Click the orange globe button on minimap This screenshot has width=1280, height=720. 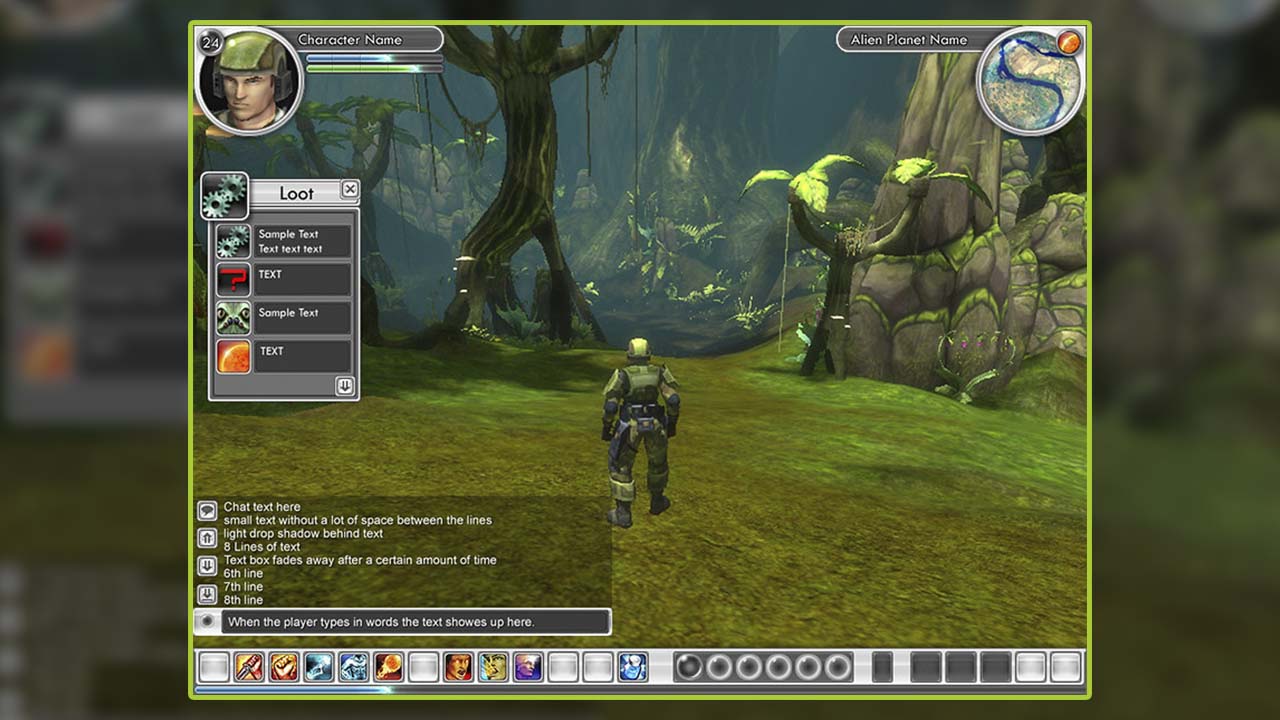point(1069,42)
